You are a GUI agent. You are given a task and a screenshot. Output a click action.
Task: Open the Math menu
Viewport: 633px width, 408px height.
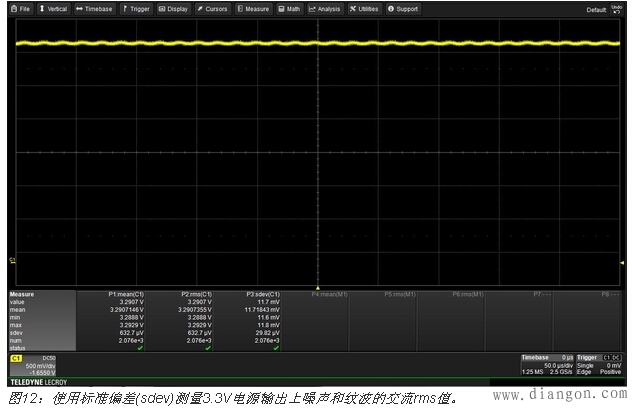[x=289, y=8]
